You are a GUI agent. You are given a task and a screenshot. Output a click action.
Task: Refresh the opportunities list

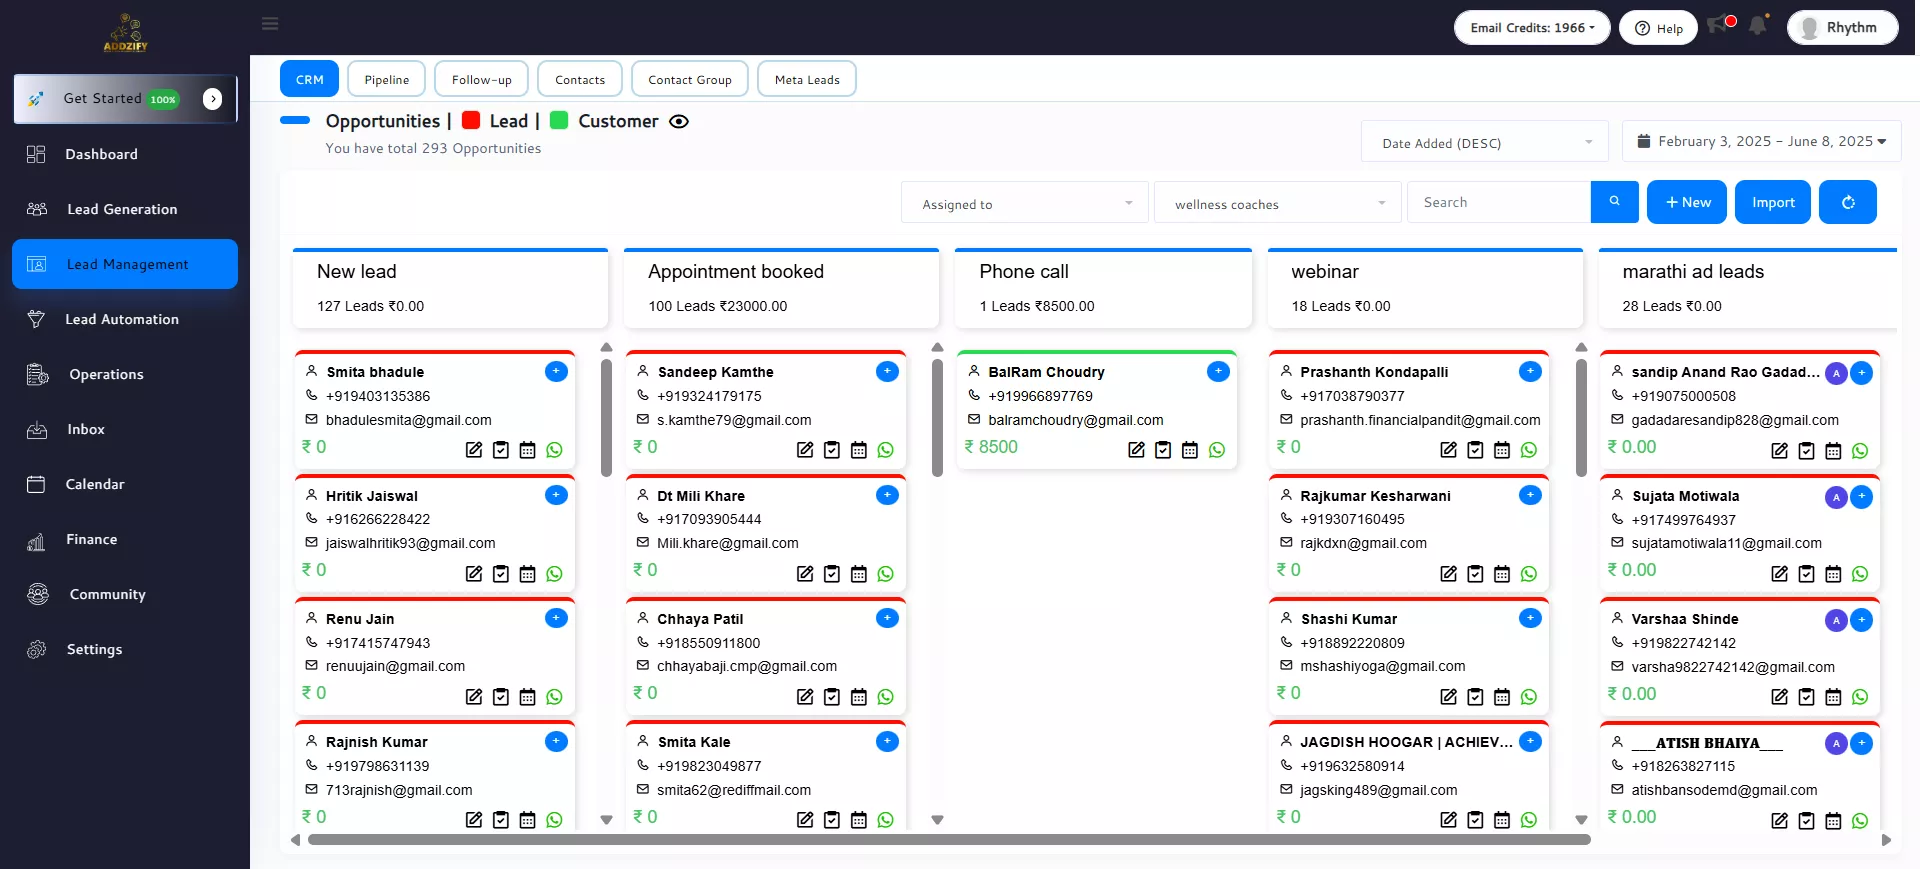point(1847,202)
